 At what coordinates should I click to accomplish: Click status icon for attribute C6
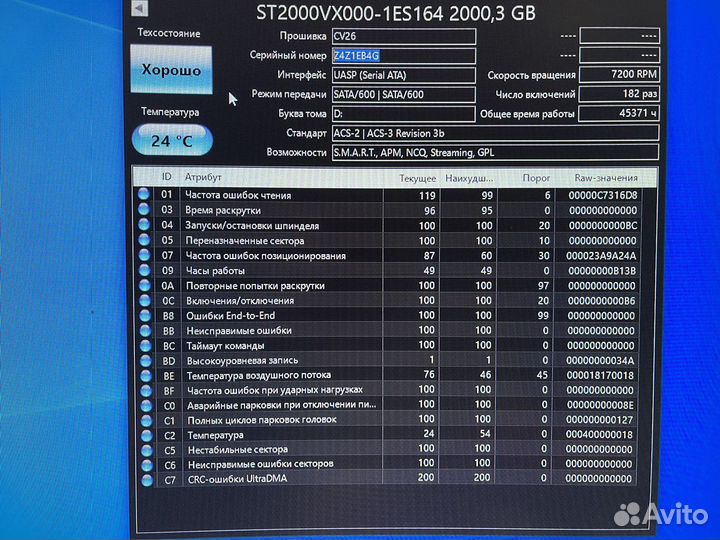click(x=148, y=465)
